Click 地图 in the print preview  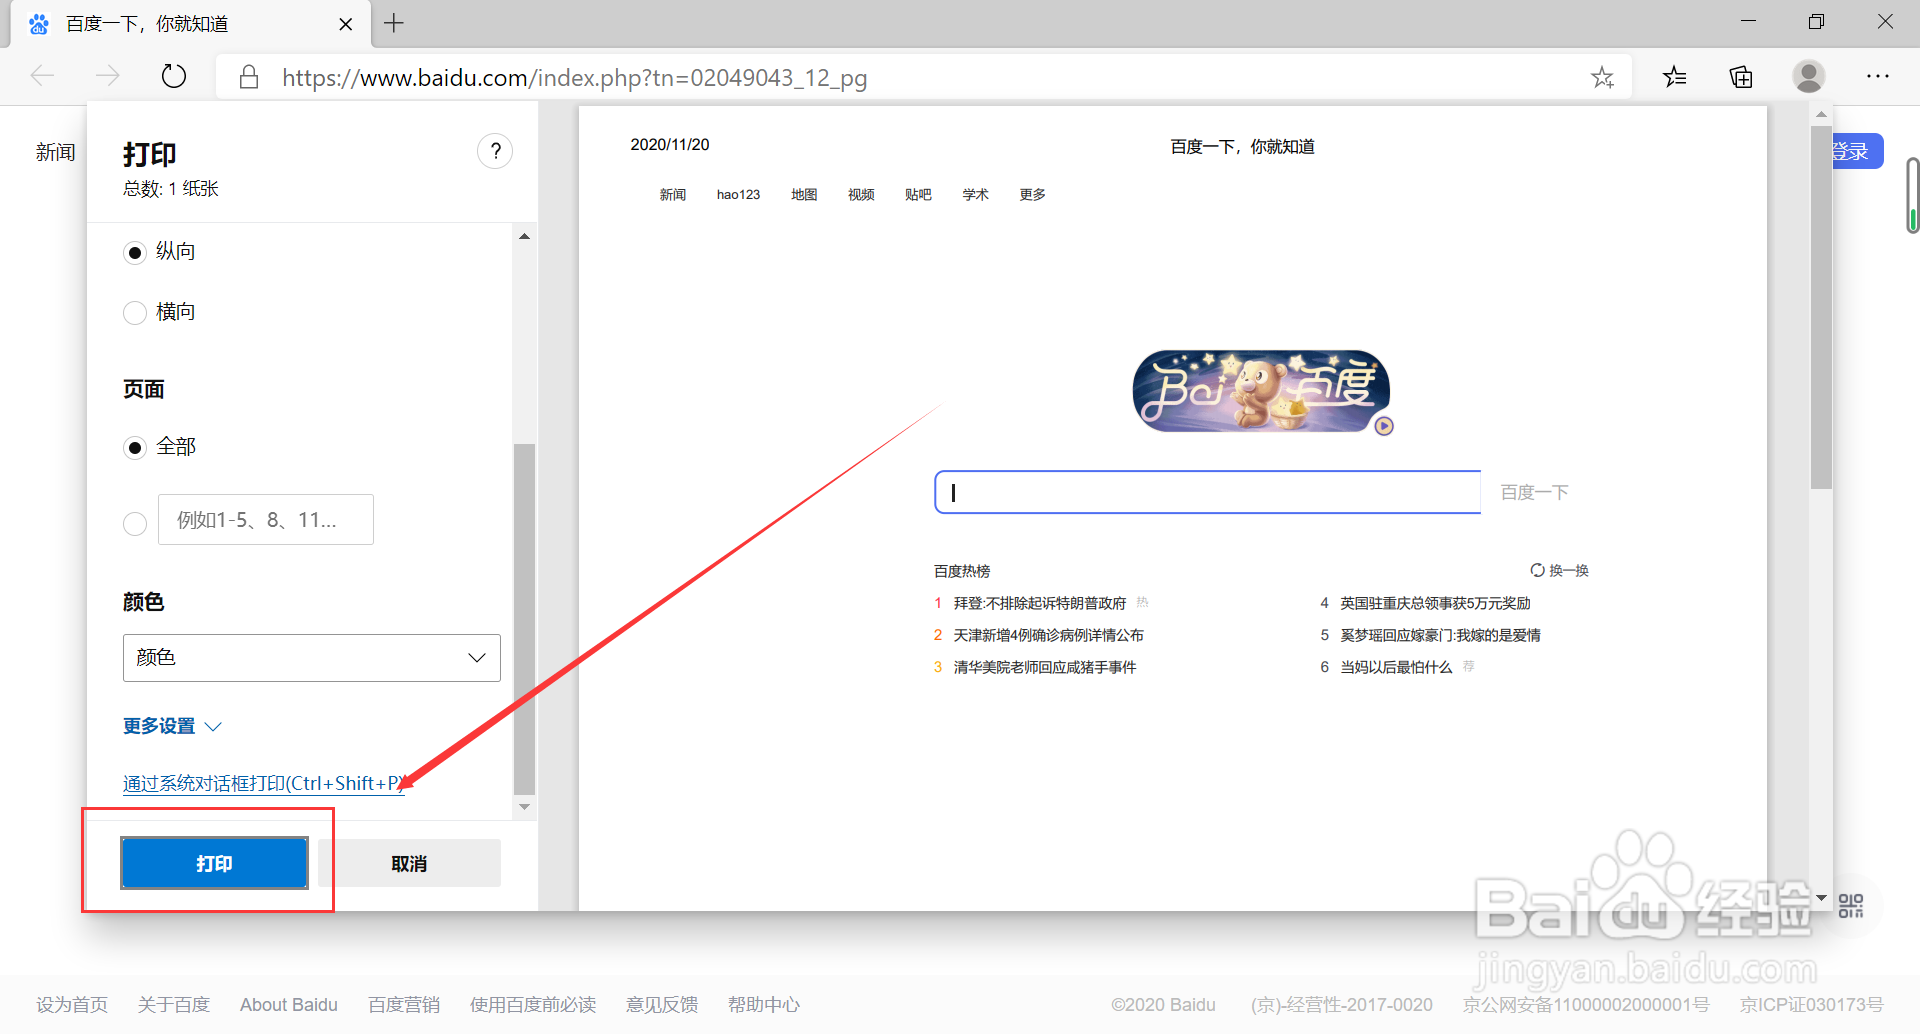pos(804,195)
